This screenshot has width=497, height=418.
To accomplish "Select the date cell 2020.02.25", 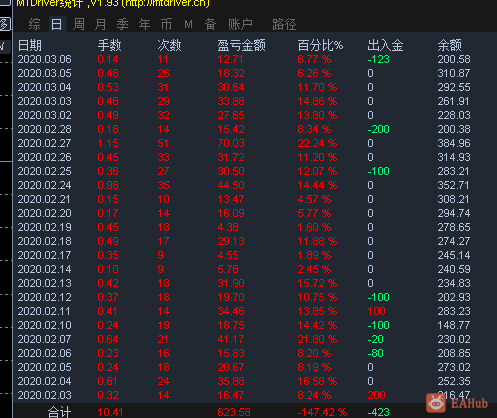I will point(44,171).
